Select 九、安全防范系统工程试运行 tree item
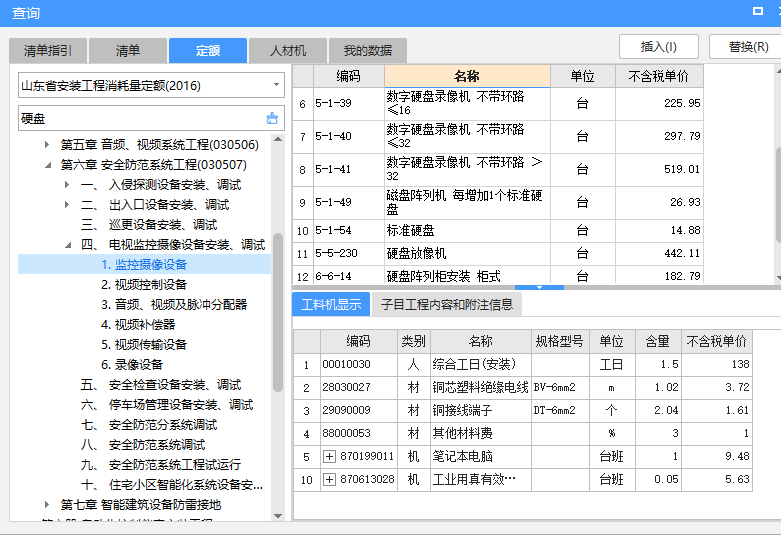This screenshot has width=781, height=535. pos(161,465)
